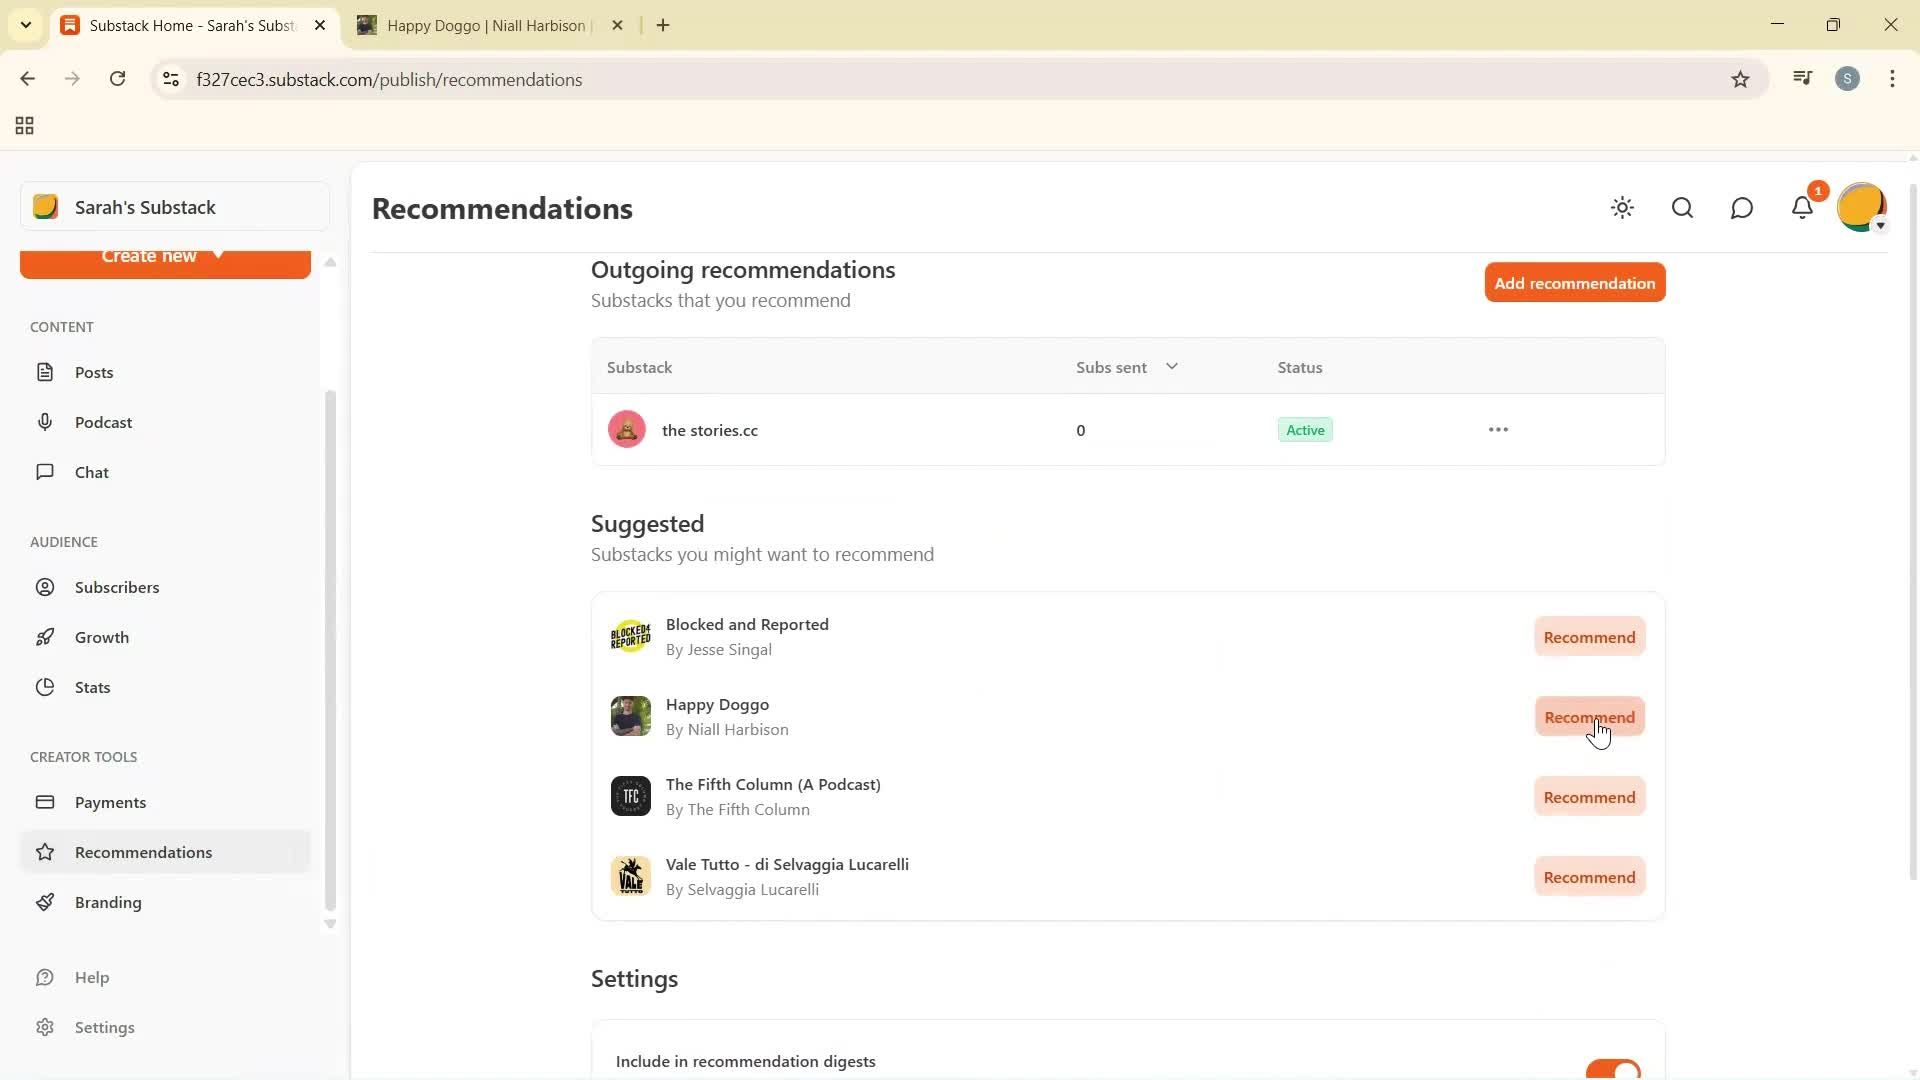
Task: Open the Posts section
Action: (x=95, y=371)
